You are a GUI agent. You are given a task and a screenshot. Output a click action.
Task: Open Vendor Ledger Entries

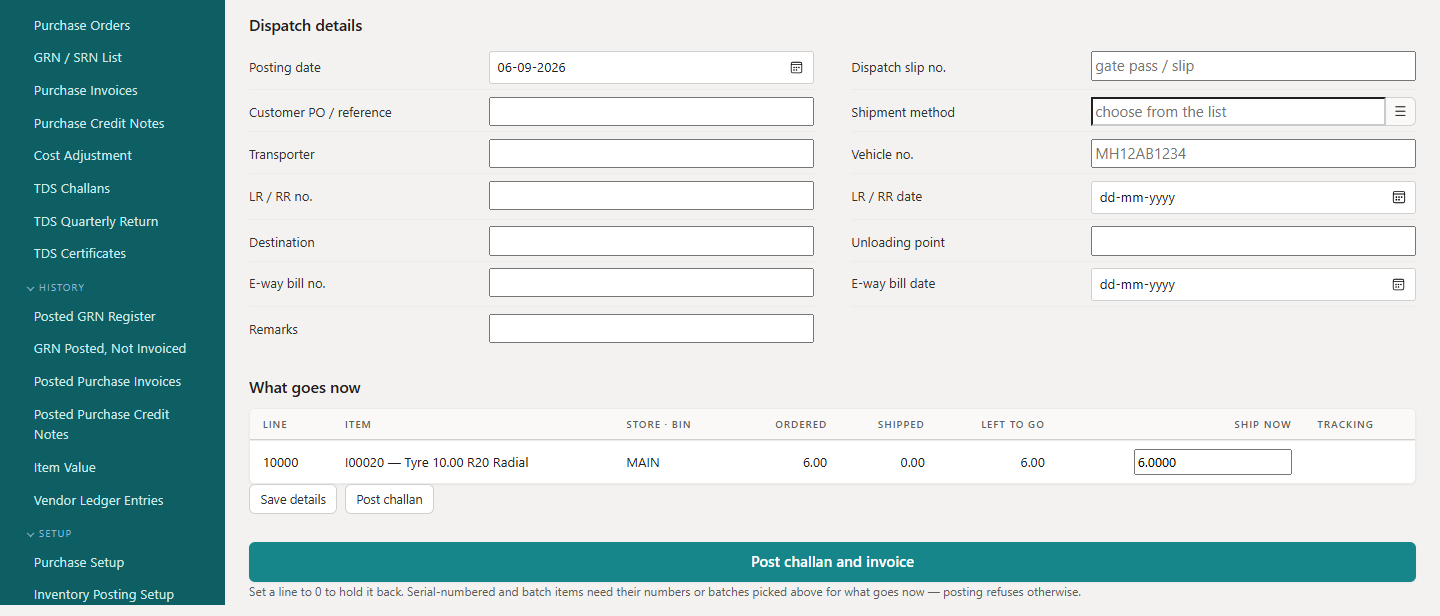pyautogui.click(x=99, y=501)
